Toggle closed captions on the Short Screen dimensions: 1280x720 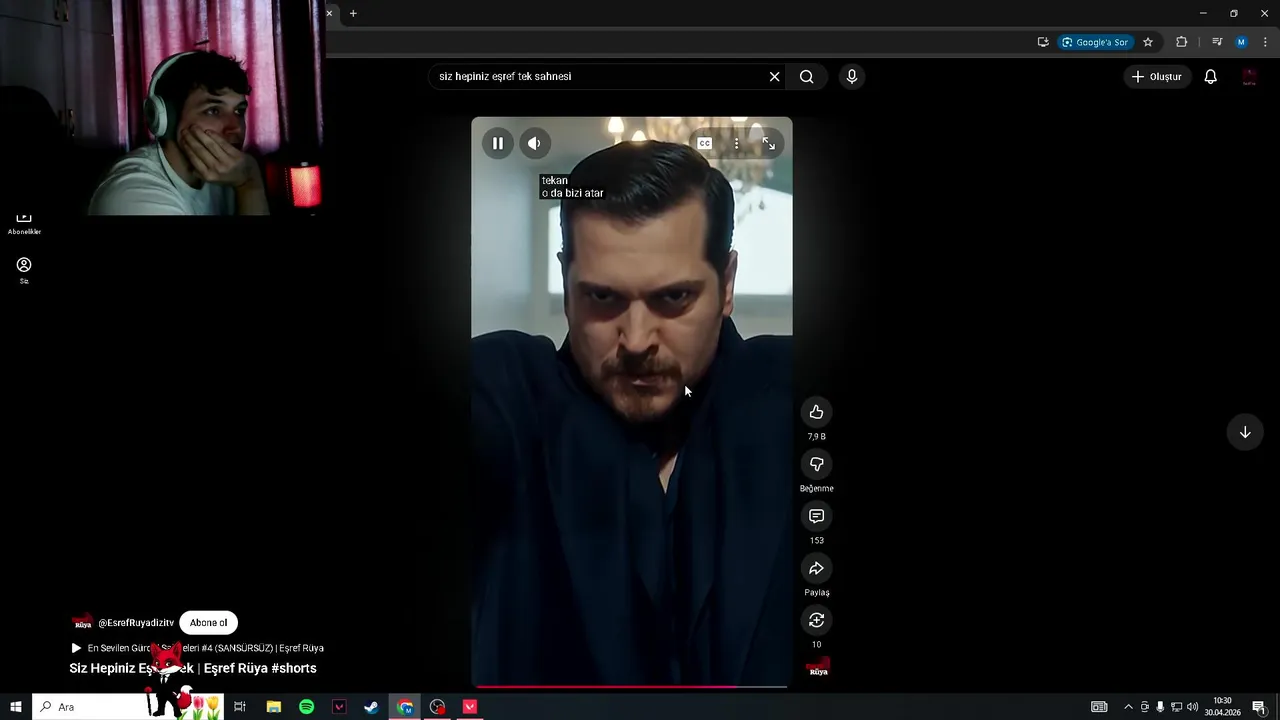704,143
